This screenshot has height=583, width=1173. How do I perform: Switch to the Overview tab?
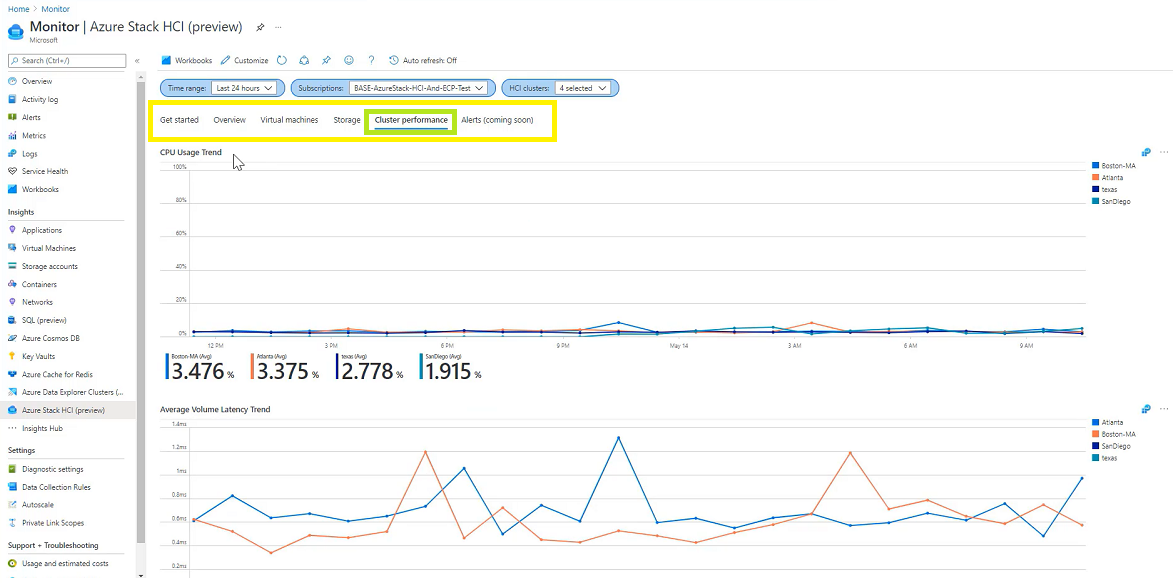point(229,120)
